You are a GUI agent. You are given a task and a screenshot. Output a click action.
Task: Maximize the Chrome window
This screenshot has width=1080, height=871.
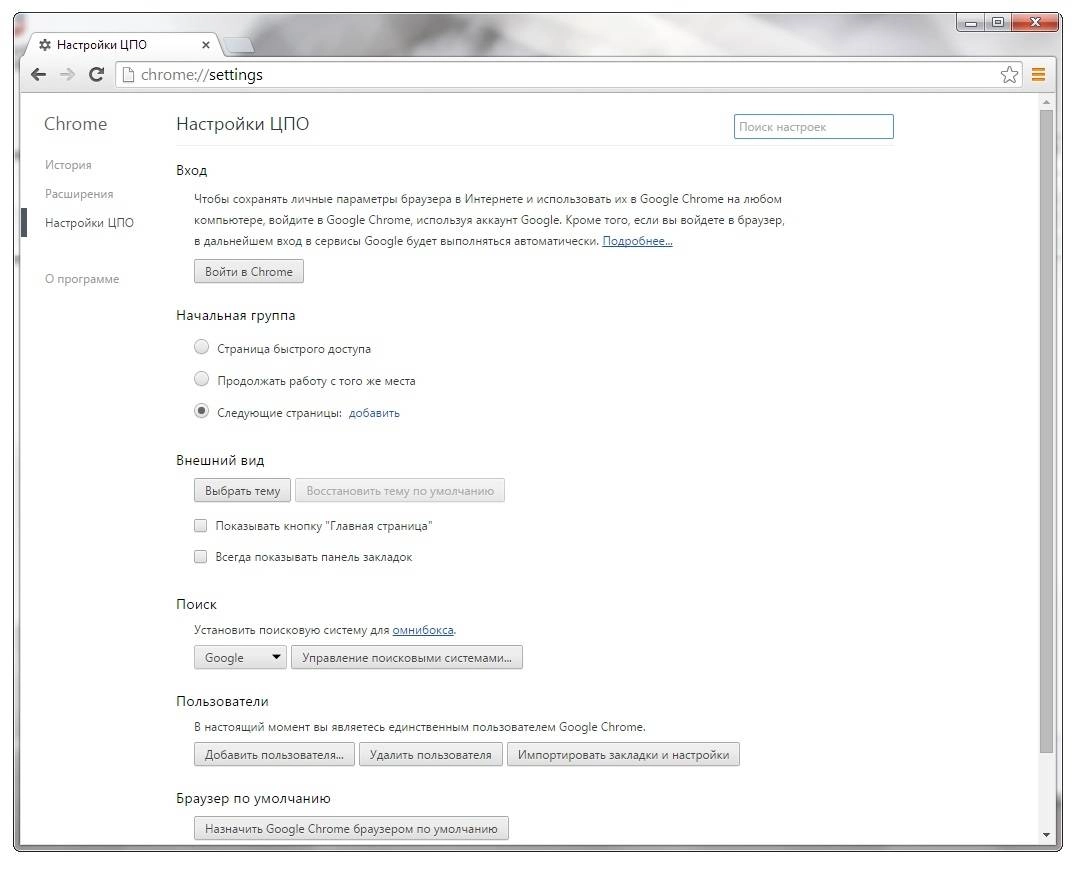(997, 23)
